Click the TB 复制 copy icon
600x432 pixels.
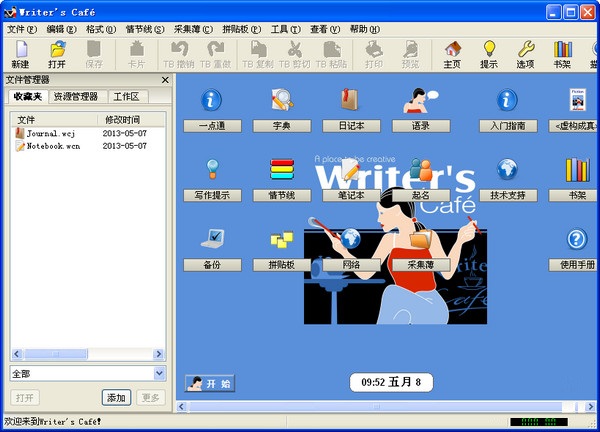click(258, 49)
